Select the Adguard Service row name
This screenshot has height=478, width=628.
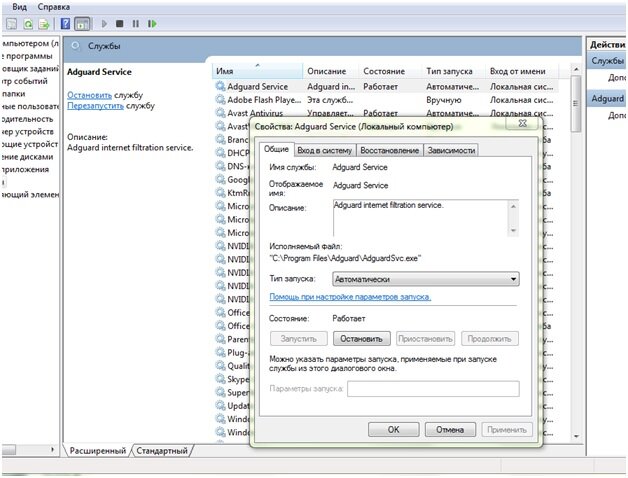[258, 86]
